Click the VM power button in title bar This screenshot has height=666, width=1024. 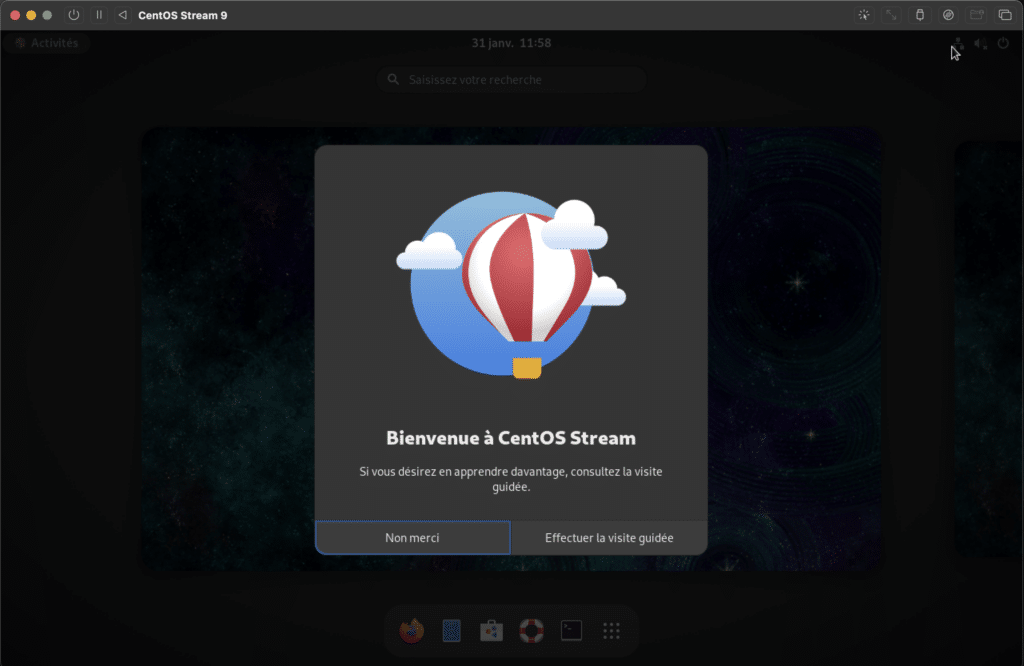(74, 15)
